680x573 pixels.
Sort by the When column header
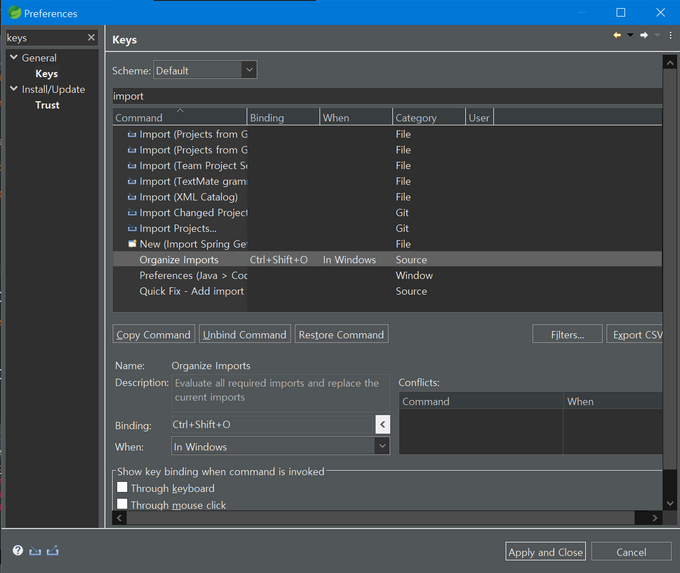point(356,117)
